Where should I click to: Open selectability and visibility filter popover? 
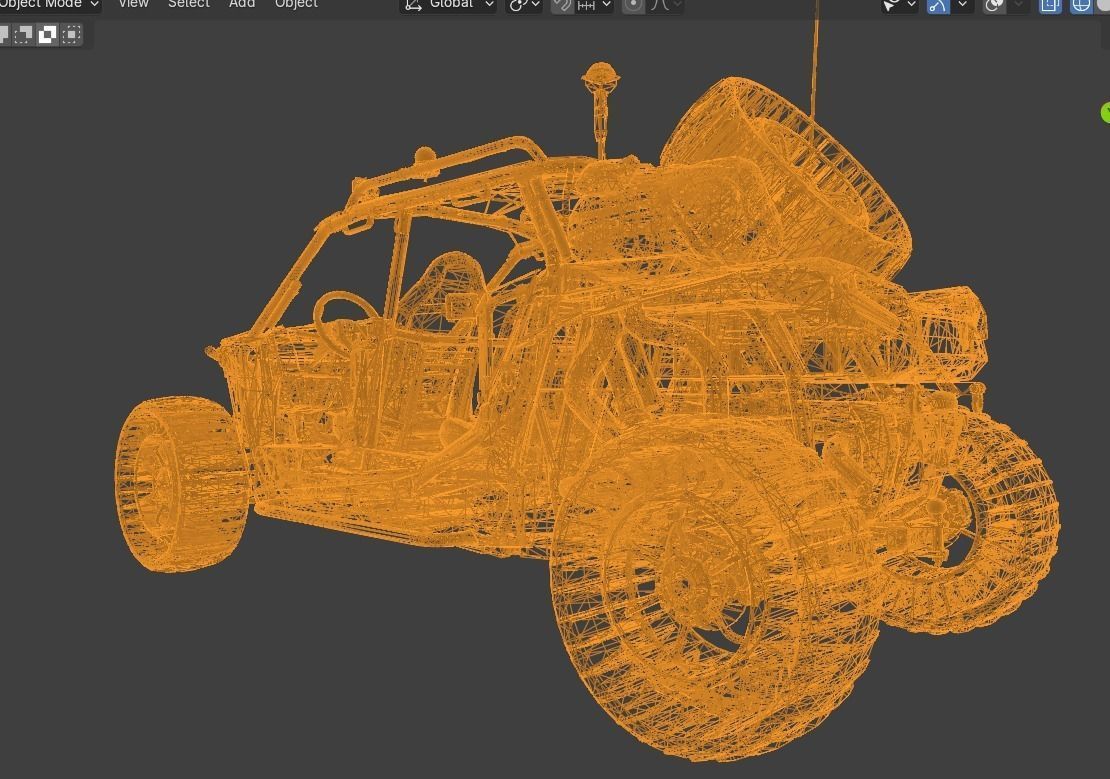(899, 5)
